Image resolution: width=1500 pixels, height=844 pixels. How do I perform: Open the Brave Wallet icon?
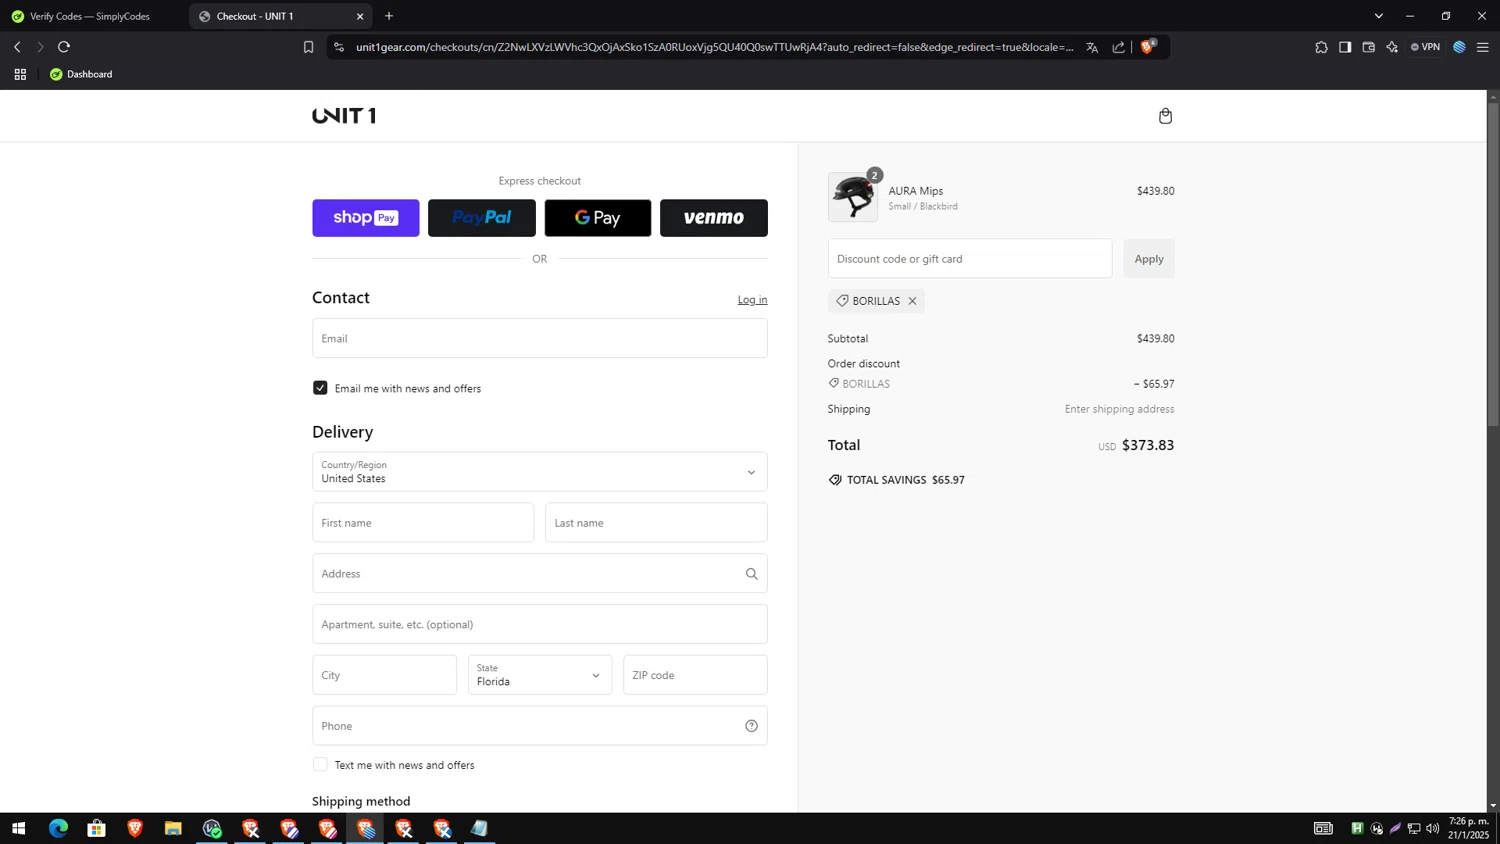click(x=1369, y=47)
